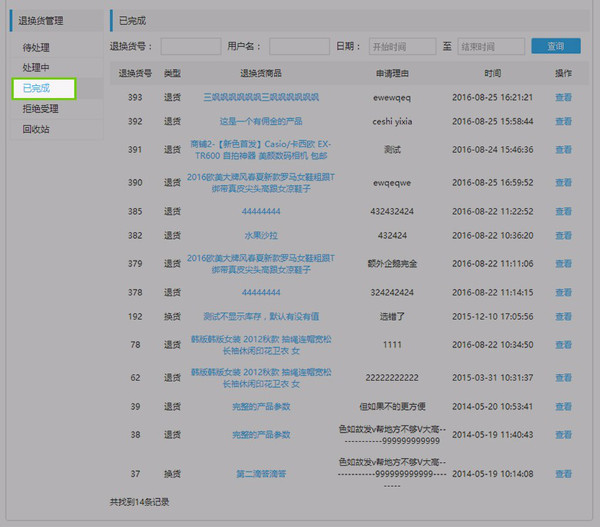Click timestamp 2014-05-20 10:53:41
The height and width of the screenshot is (527, 600).
point(492,406)
